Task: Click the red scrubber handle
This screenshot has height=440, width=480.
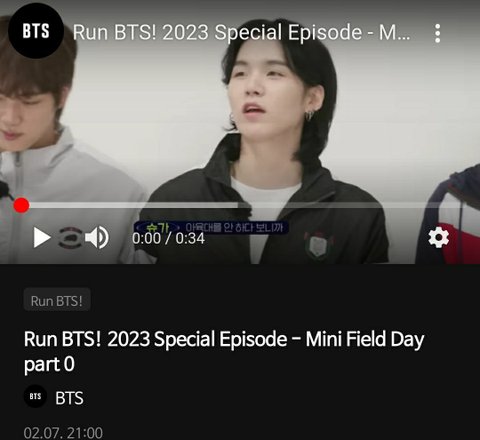Action: (21, 205)
